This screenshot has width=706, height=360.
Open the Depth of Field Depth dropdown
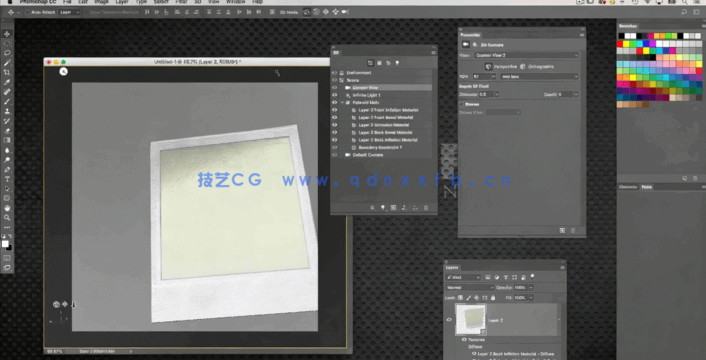click(576, 94)
